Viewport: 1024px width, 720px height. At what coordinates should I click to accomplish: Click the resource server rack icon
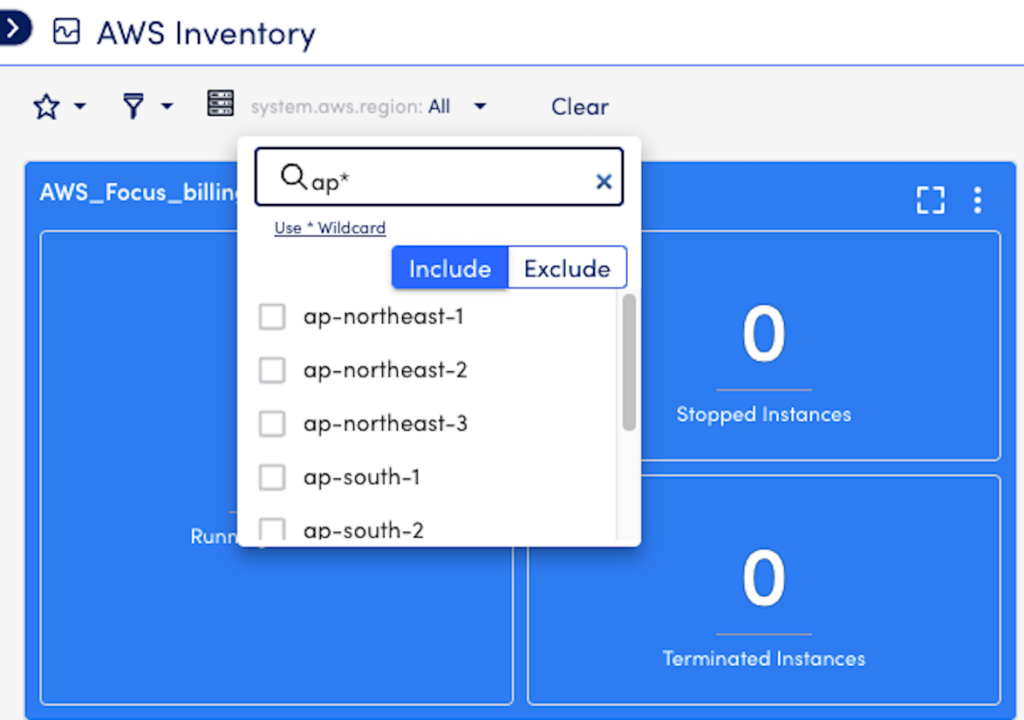[x=221, y=103]
